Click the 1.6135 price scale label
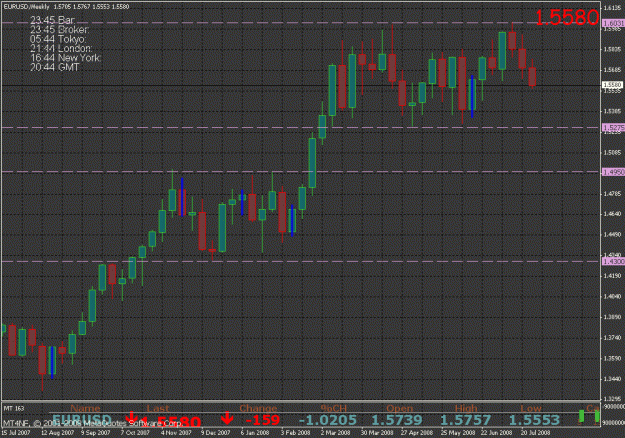625x438 pixels. tap(612, 8)
